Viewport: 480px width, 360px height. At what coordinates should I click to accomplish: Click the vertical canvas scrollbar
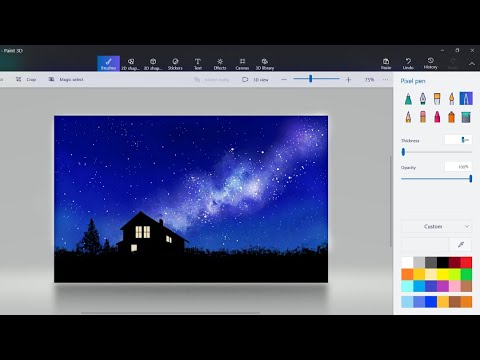point(391,201)
